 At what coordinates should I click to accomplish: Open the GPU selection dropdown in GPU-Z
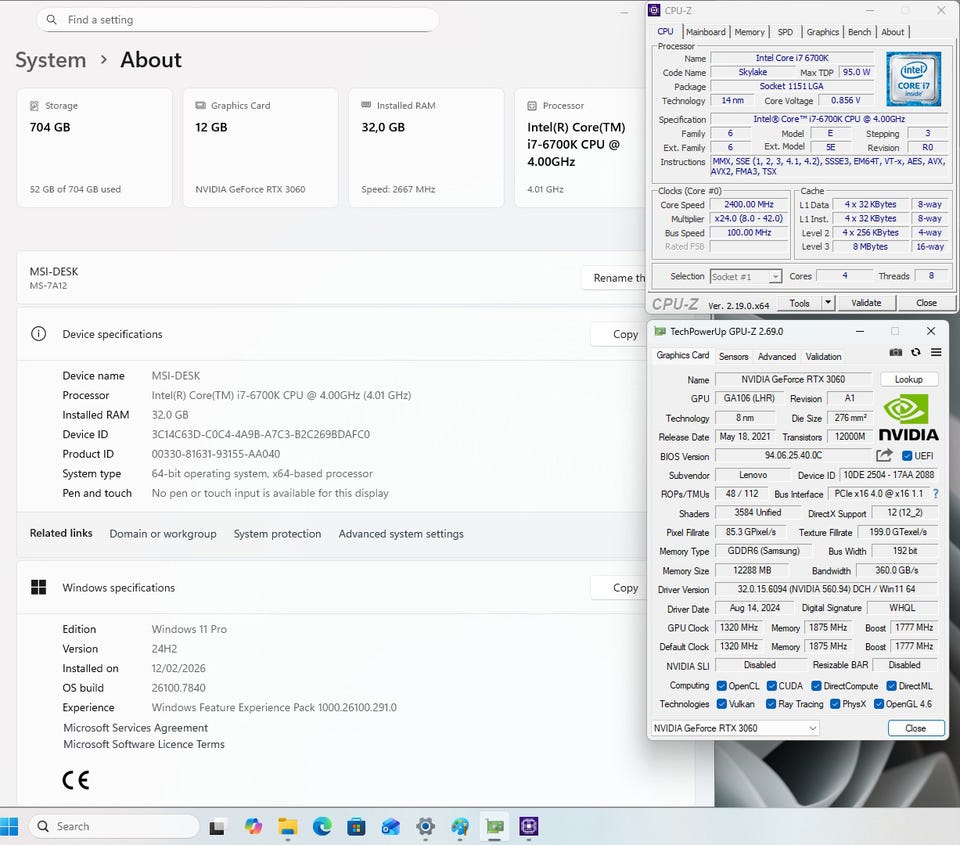click(x=735, y=728)
